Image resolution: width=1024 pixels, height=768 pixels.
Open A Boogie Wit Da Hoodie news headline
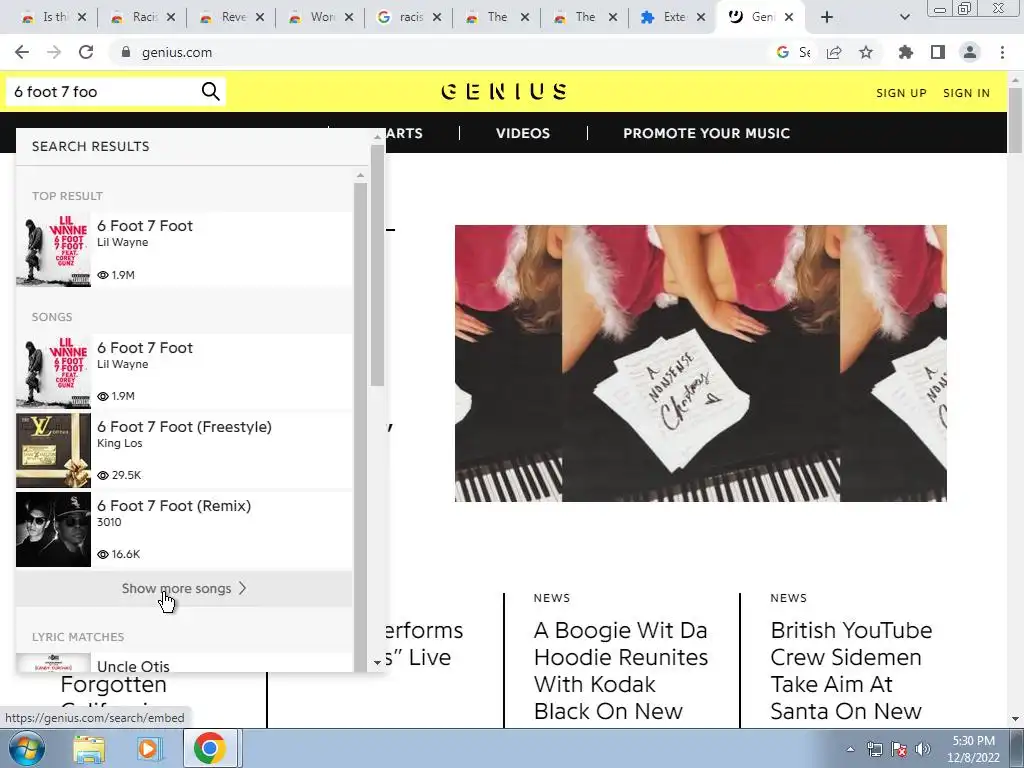coord(620,671)
